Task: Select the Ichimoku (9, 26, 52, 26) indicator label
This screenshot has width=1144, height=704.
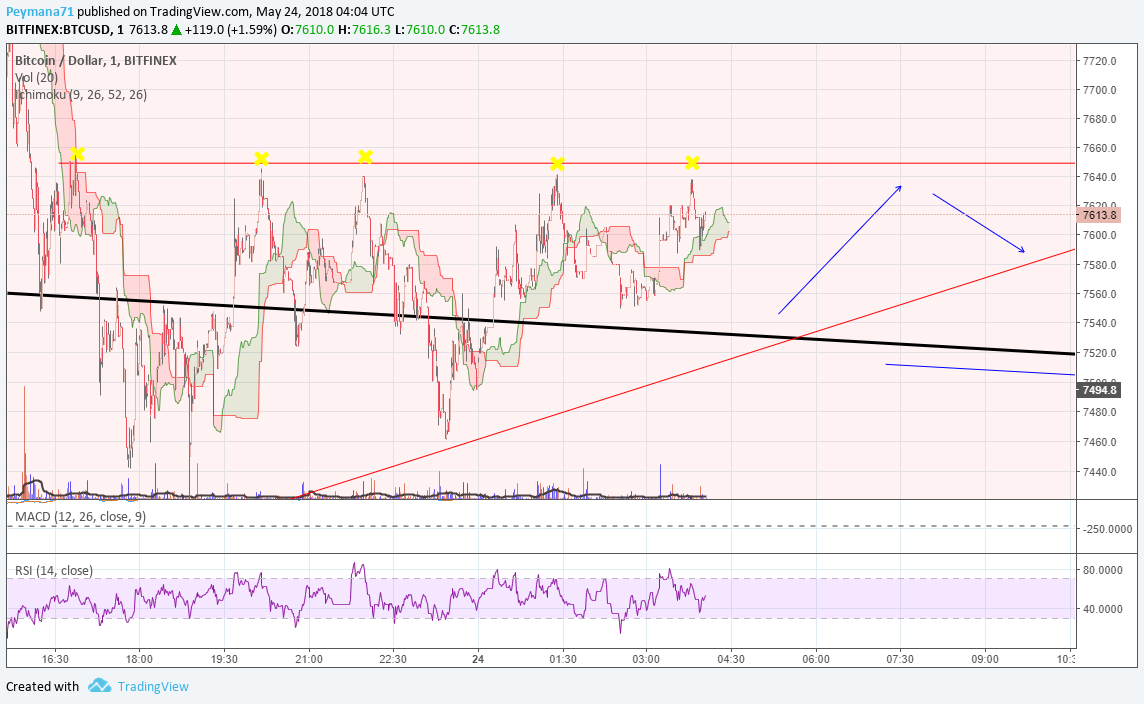Action: click(81, 94)
